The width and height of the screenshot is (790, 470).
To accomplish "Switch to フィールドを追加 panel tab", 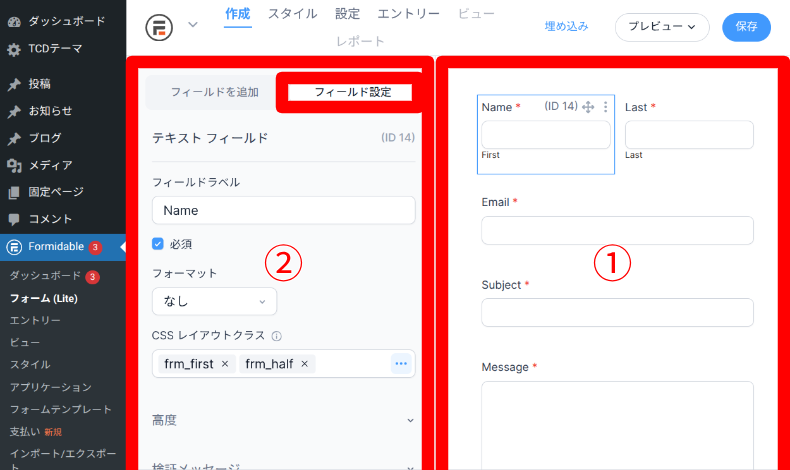I will [215, 92].
